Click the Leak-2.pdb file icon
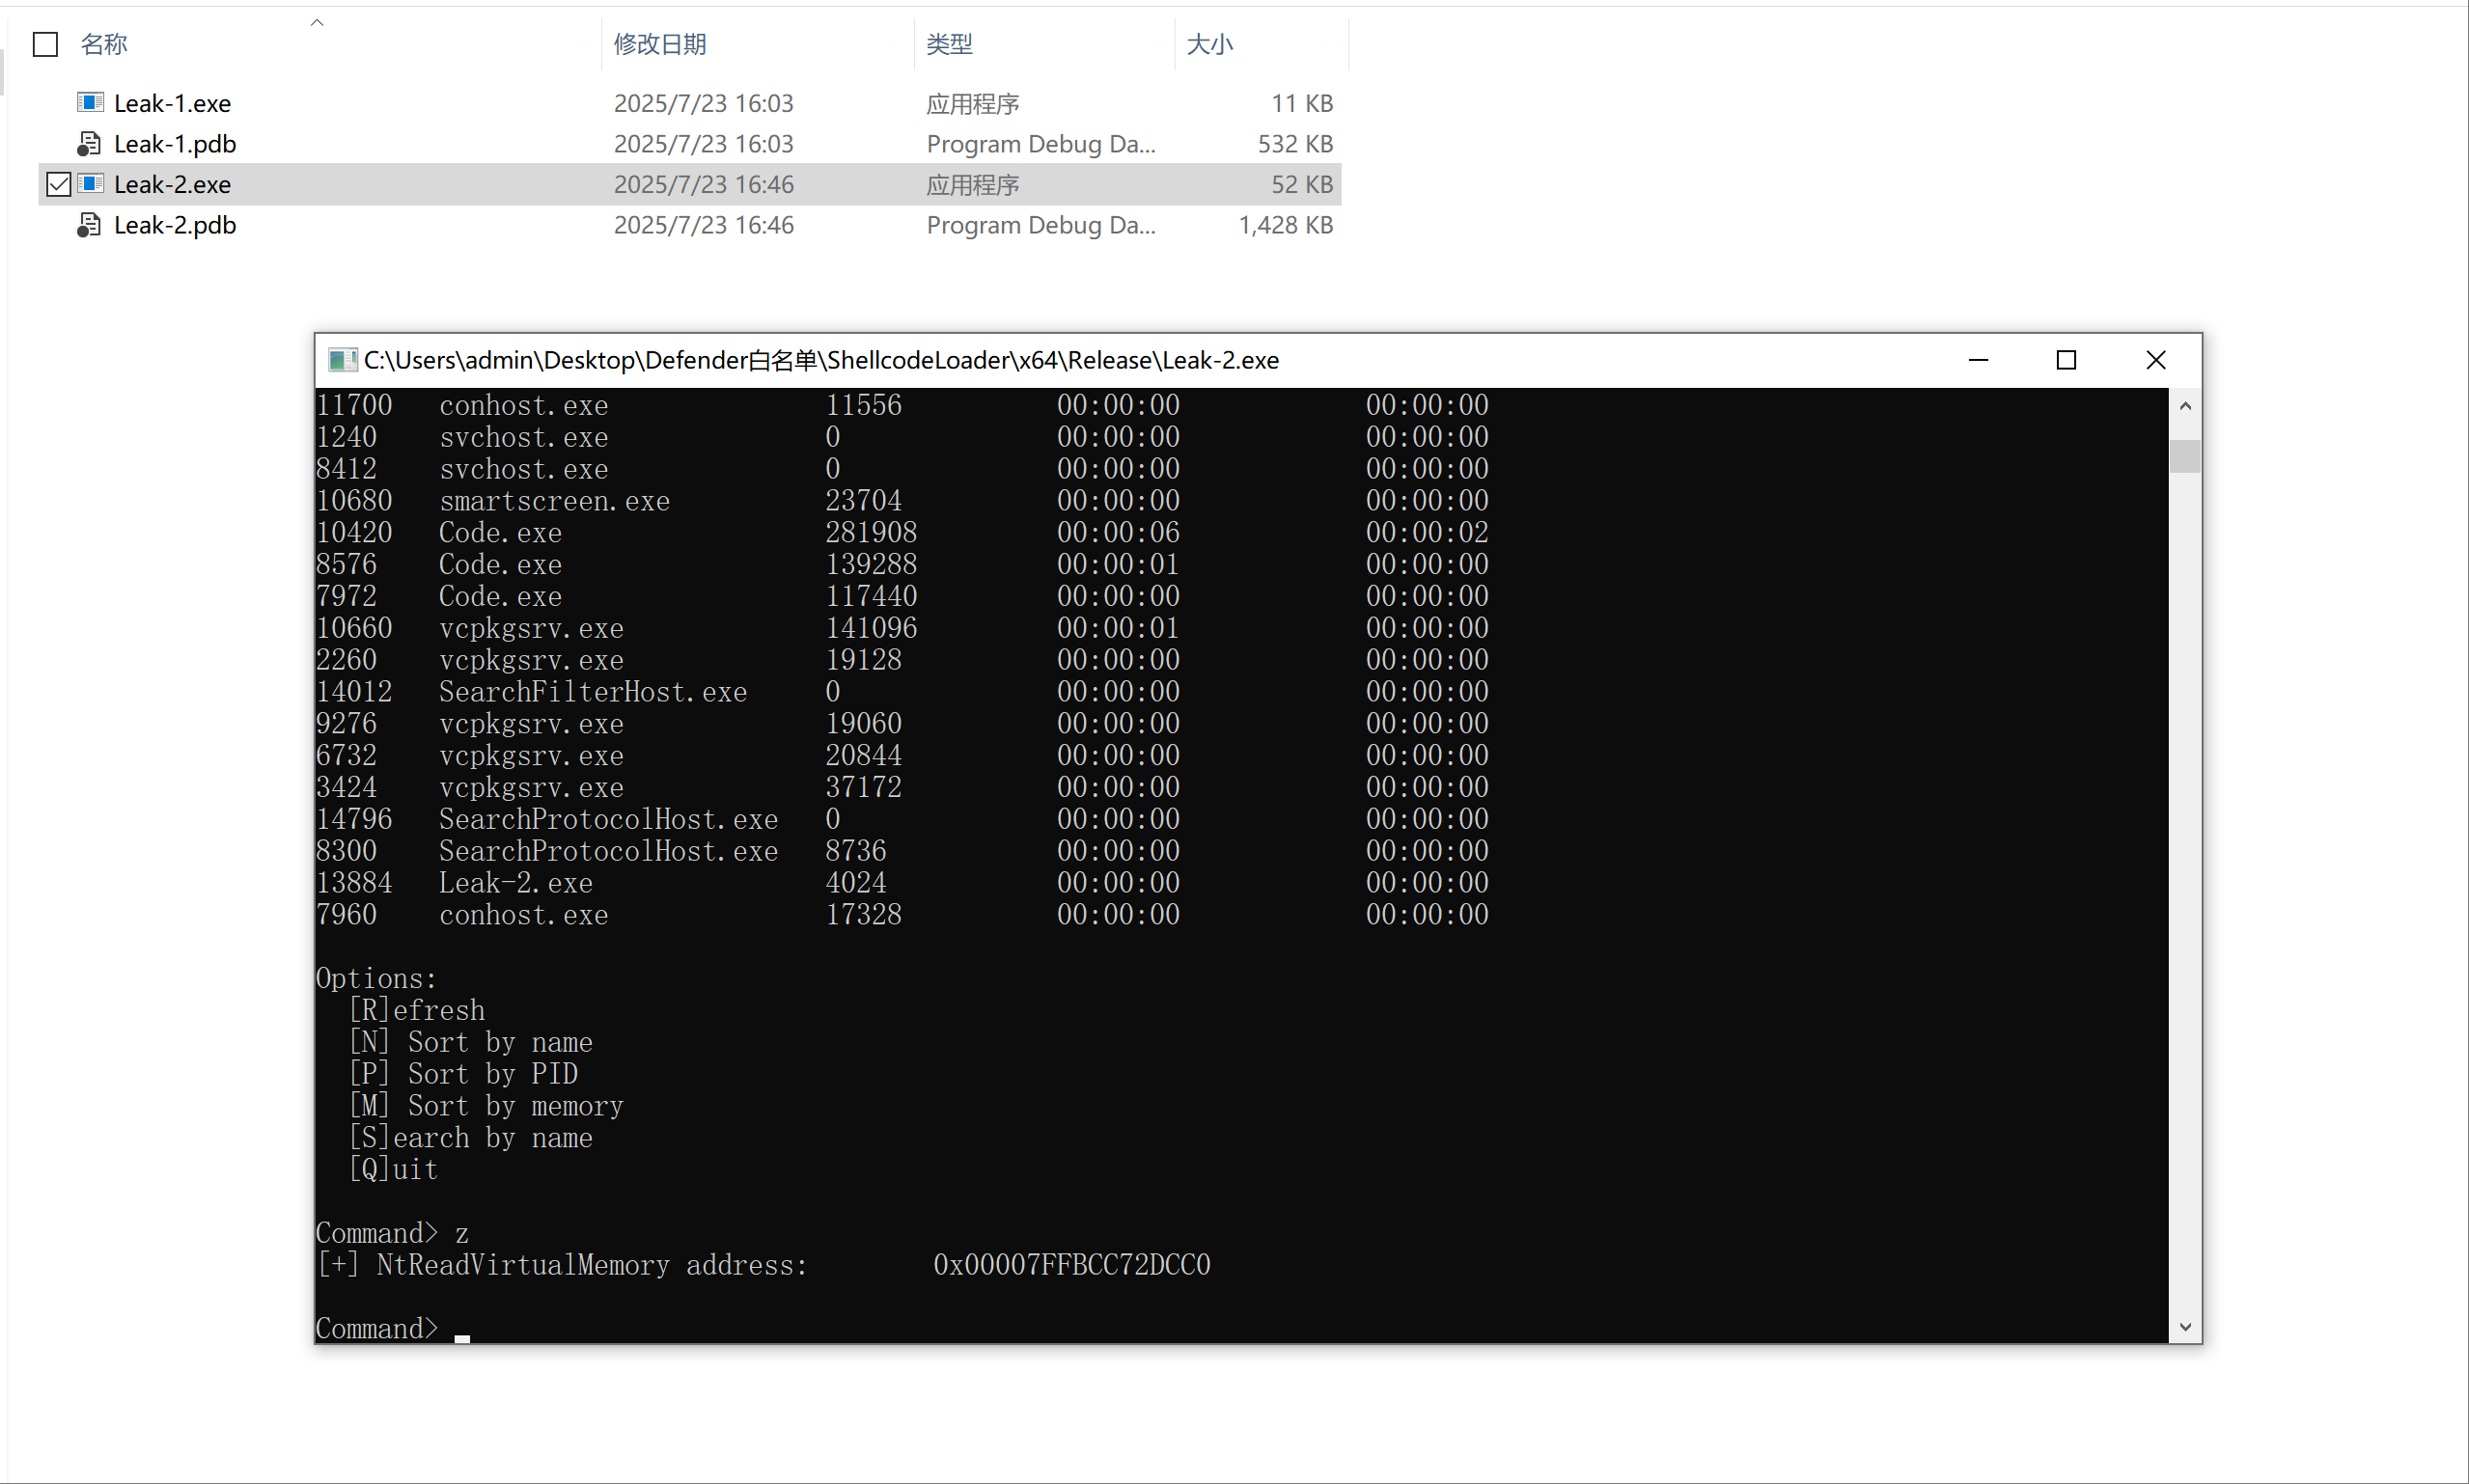 pos(90,225)
